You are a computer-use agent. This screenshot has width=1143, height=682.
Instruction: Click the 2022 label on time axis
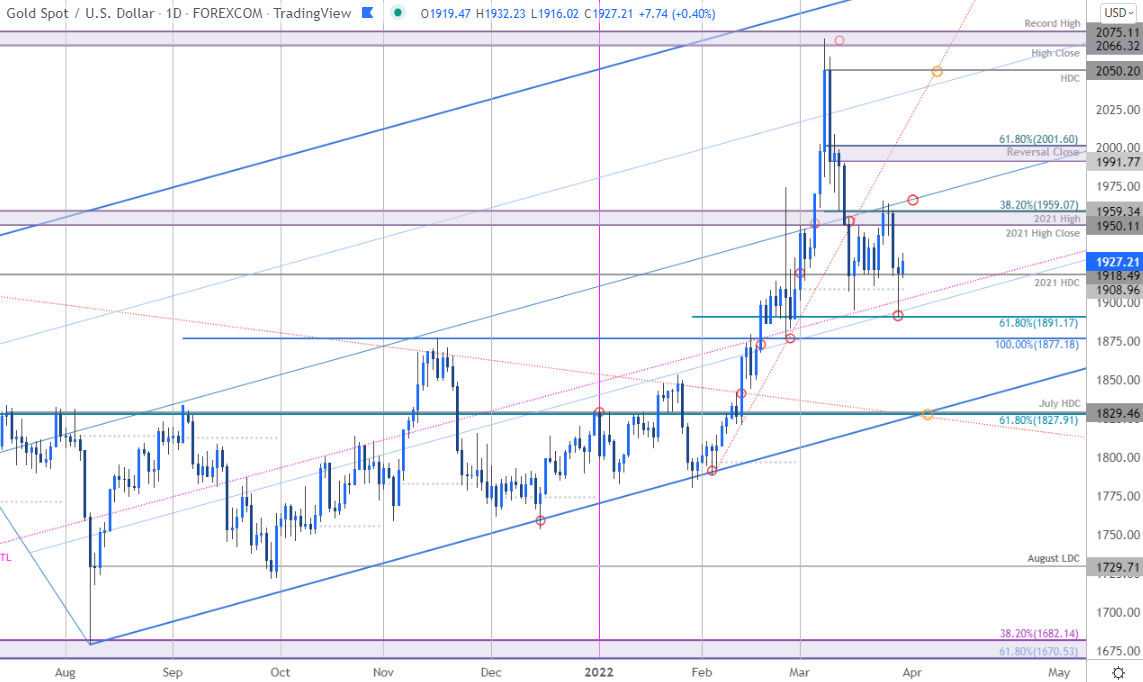(x=598, y=672)
